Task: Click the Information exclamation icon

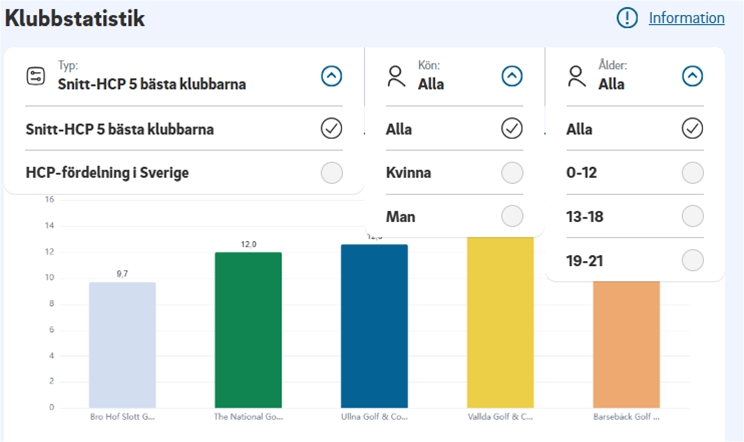Action: (627, 18)
